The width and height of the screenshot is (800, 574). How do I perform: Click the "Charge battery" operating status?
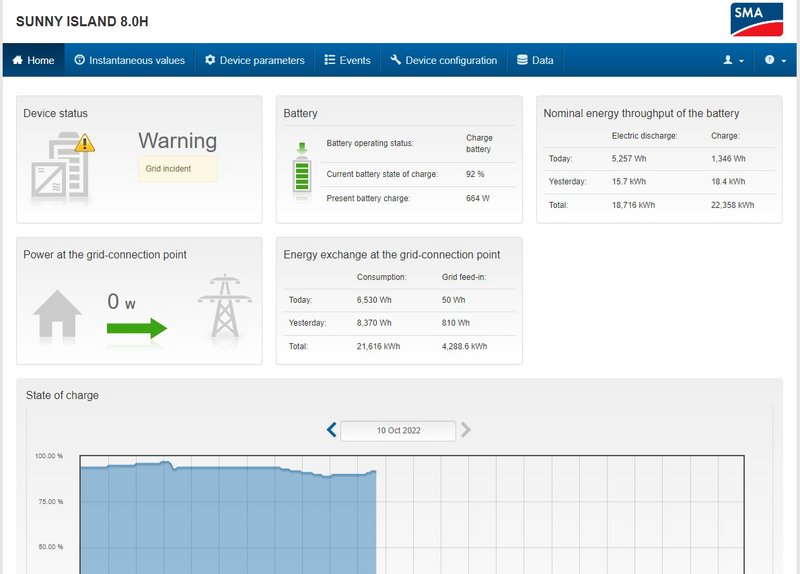click(479, 143)
